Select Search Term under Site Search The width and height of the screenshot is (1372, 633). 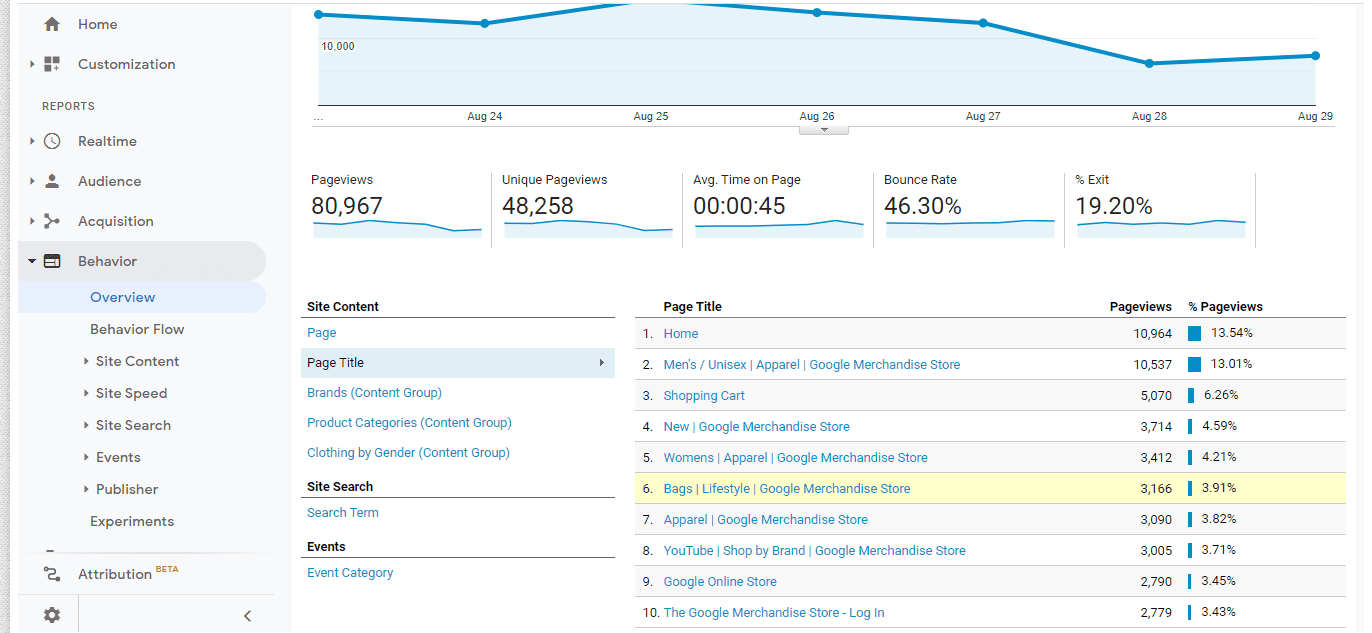[343, 513]
